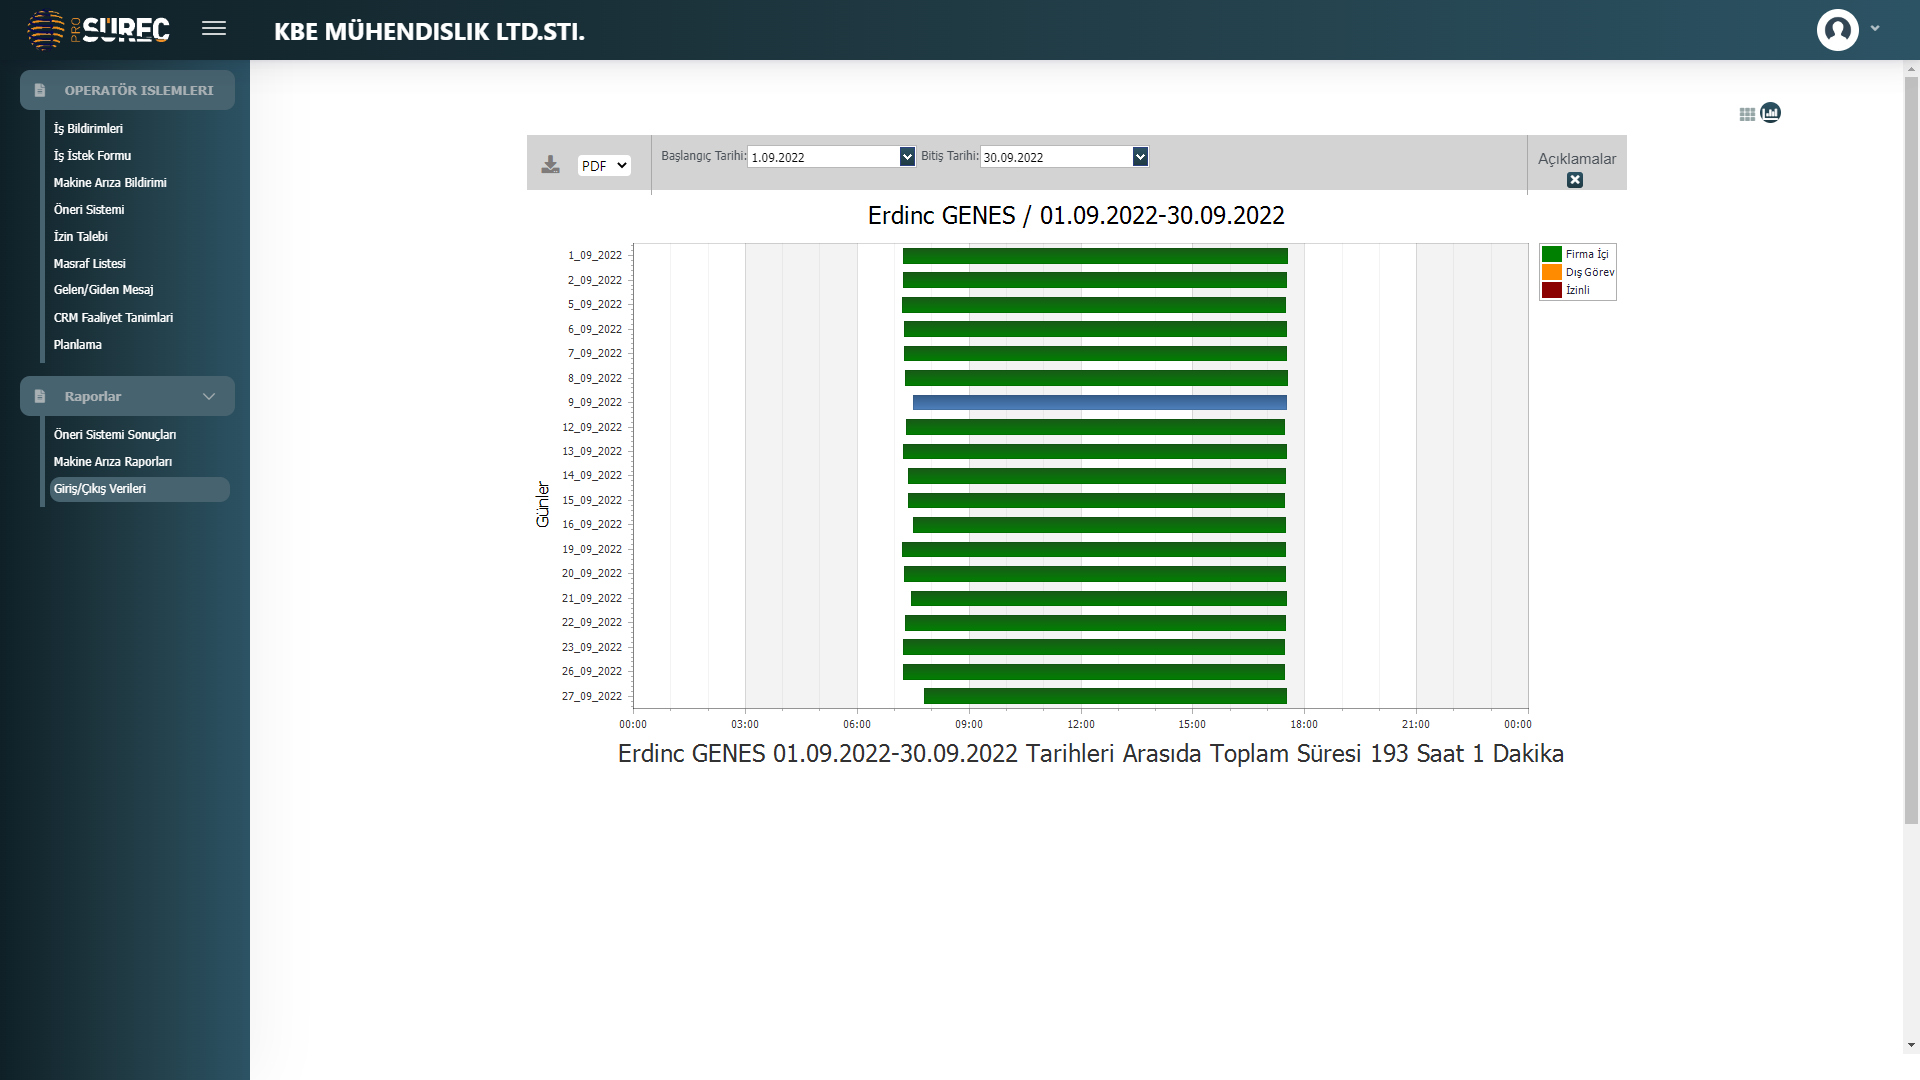This screenshot has width=1920, height=1080.
Task: Click the highlighted blue bar for 9_09_2022
Action: 1099,403
